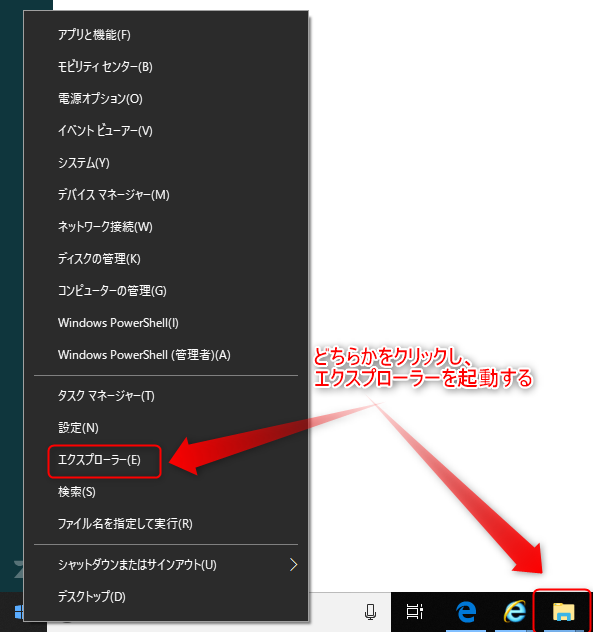Open コンピューターの管理(G)
This screenshot has width=593, height=632.
166,291
